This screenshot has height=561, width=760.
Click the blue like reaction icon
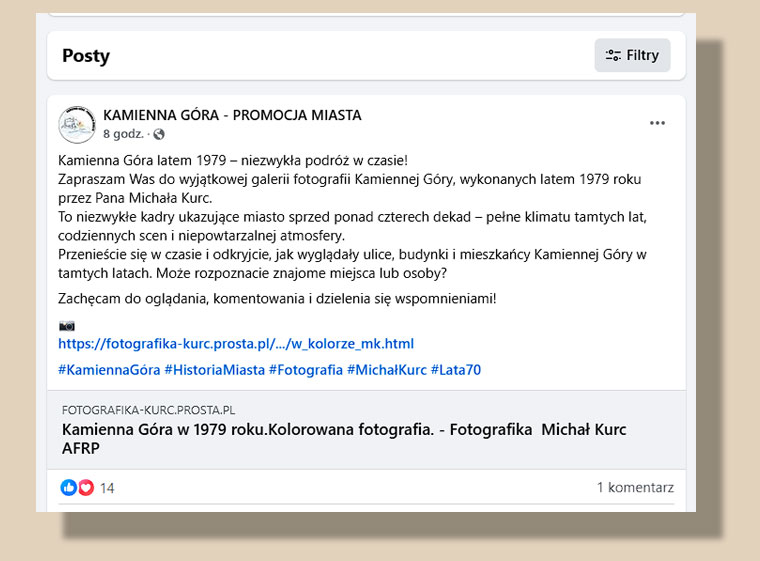click(68, 487)
